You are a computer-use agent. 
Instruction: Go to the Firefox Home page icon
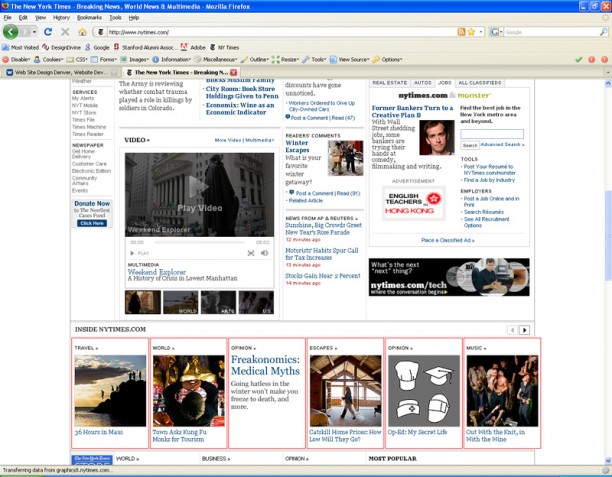(x=83, y=32)
